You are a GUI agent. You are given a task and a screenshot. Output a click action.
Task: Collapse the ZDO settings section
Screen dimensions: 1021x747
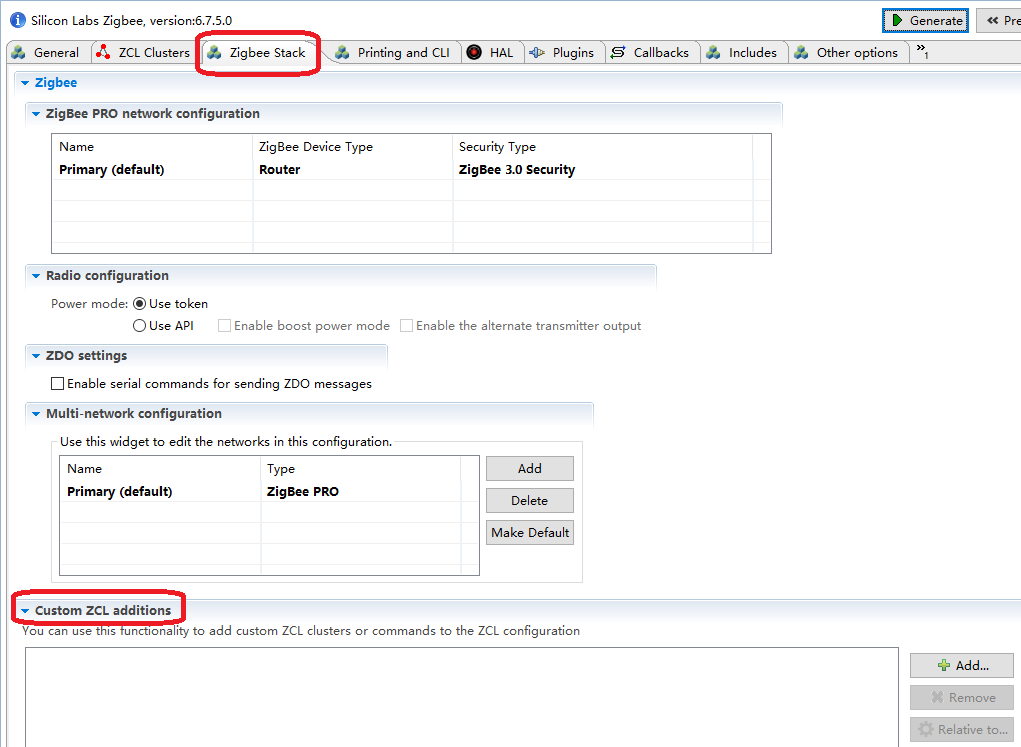point(36,356)
